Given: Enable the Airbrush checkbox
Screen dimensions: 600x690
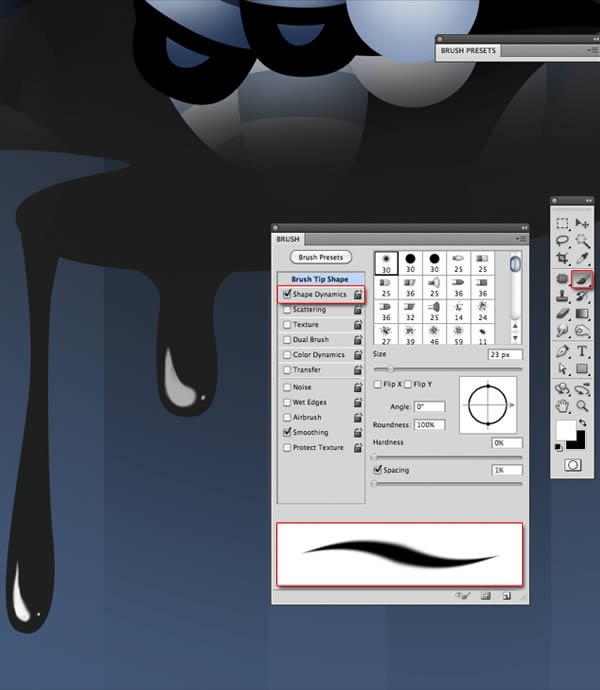Looking at the screenshot, I should pos(287,417).
